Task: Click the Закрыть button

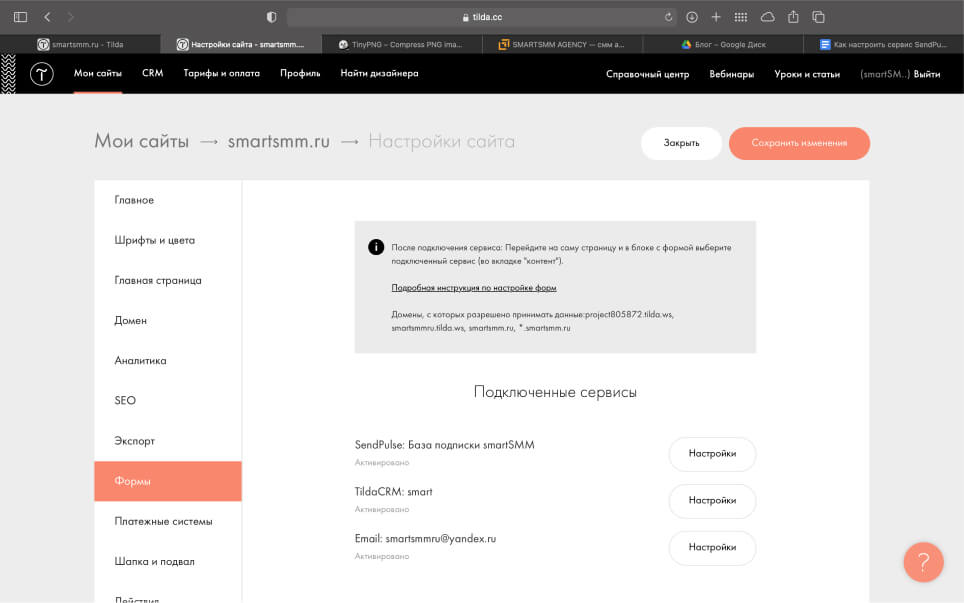Action: click(681, 143)
